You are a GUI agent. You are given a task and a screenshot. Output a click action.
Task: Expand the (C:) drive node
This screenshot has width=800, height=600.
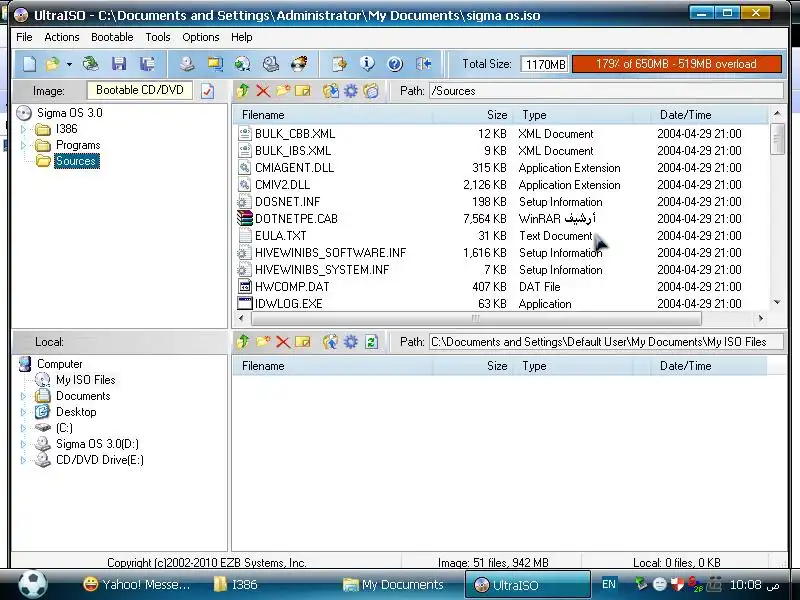tap(23, 428)
